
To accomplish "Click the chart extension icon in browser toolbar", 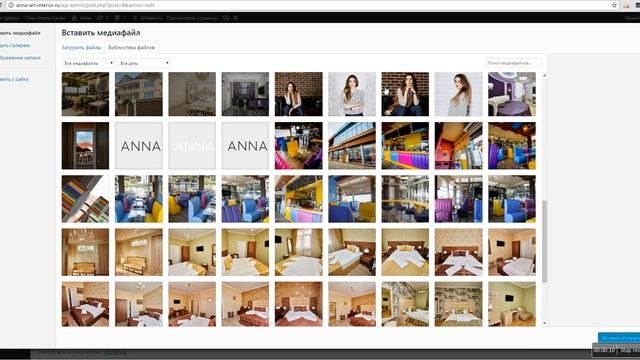I will pyautogui.click(x=626, y=5).
